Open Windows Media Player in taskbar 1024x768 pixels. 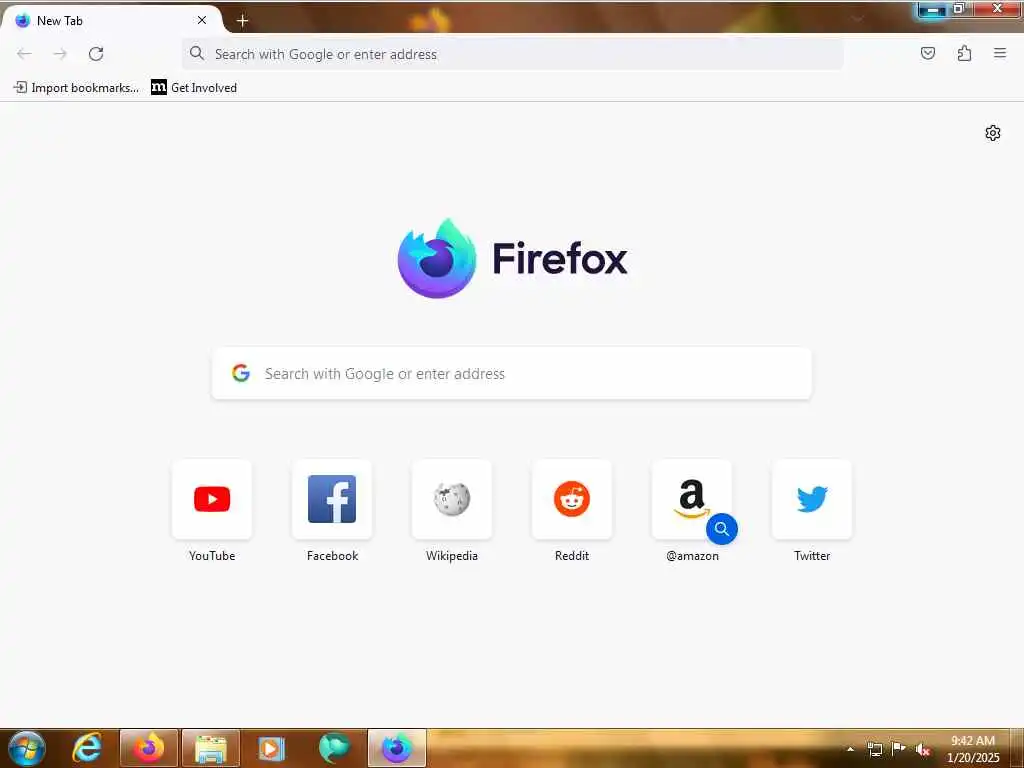pos(272,748)
